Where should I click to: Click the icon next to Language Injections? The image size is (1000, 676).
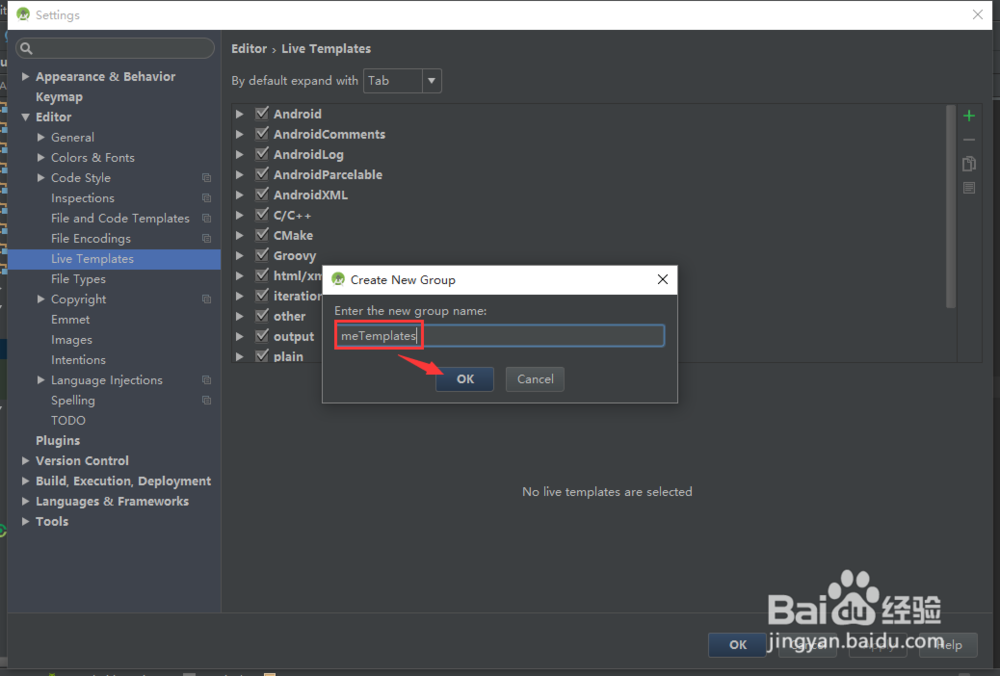(x=206, y=380)
